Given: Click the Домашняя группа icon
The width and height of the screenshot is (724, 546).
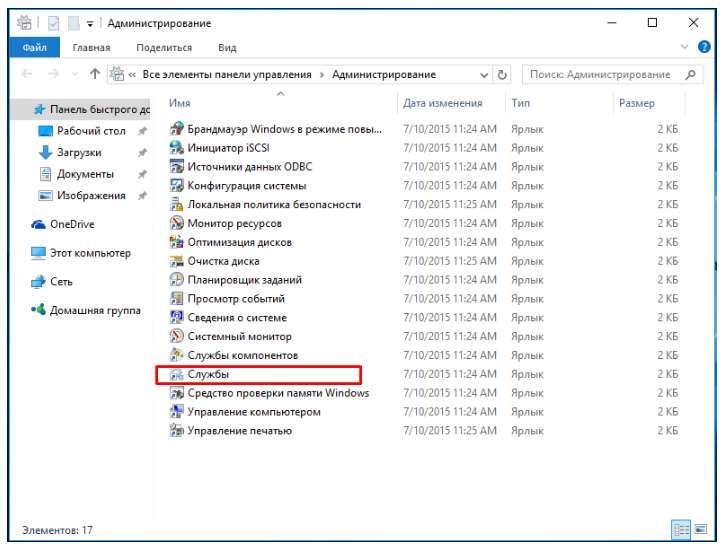Looking at the screenshot, I should [x=38, y=310].
